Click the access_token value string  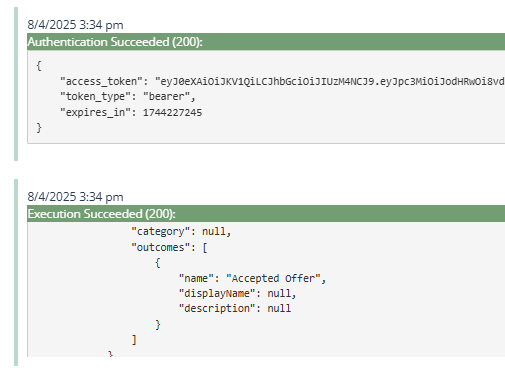click(330, 81)
